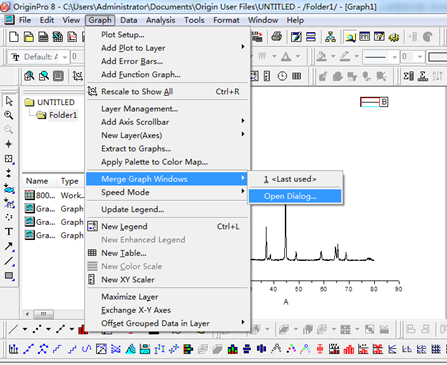
Task: Click the spline curve plot icon
Action: pos(87,349)
